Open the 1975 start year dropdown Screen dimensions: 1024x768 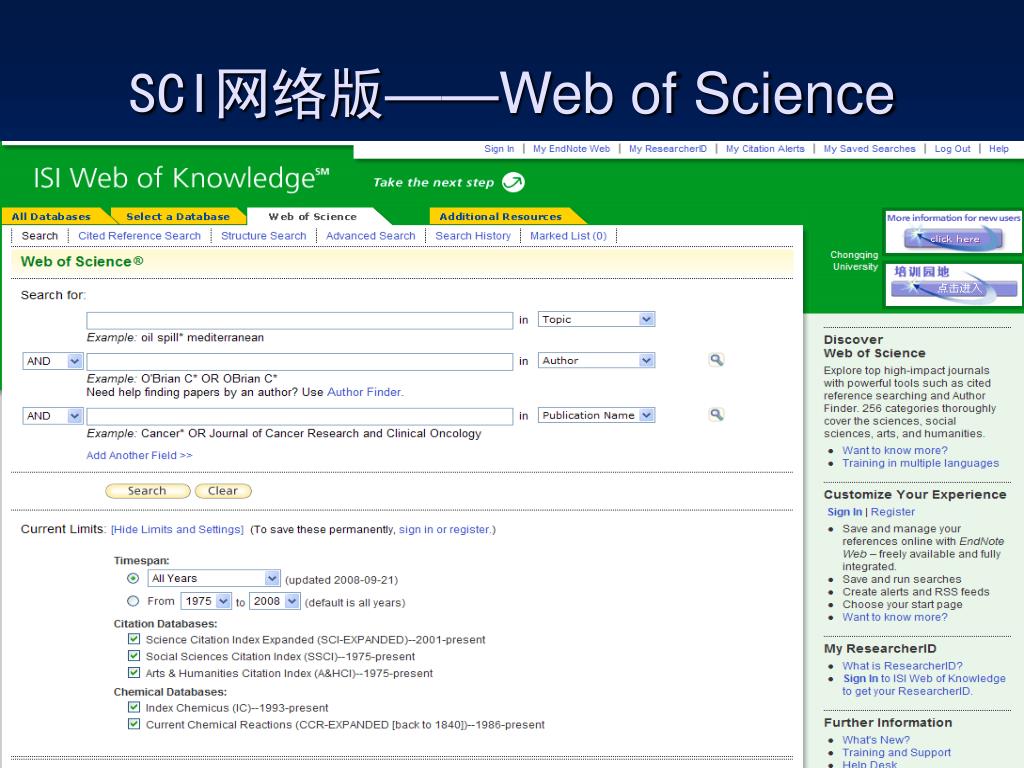tap(206, 601)
